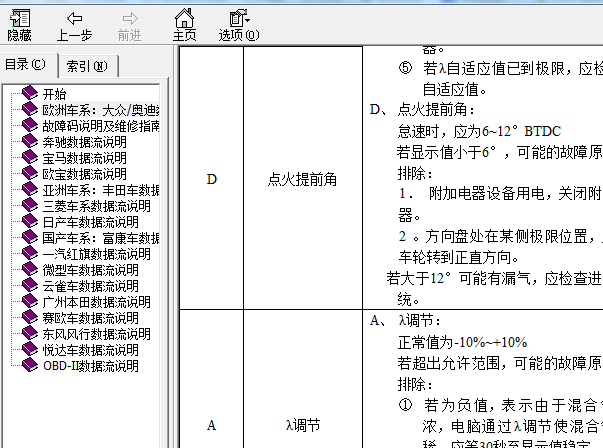The width and height of the screenshot is (603, 448).
Task: Open 东风风行数据流说明 topic
Action: 96,334
